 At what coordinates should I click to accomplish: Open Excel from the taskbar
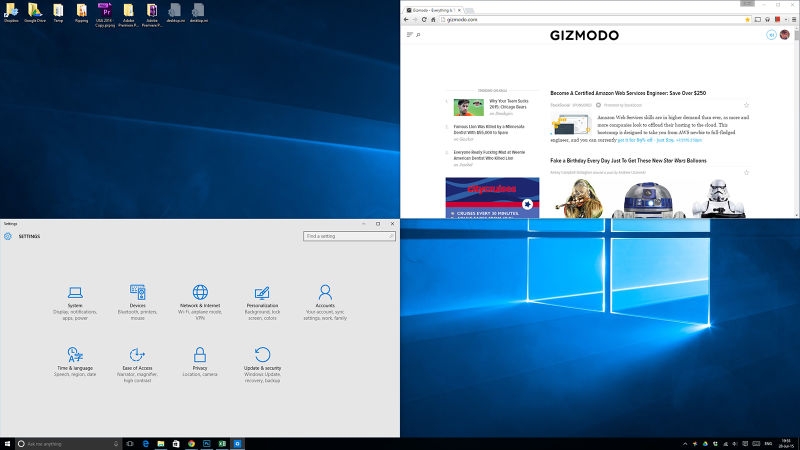tap(222, 444)
